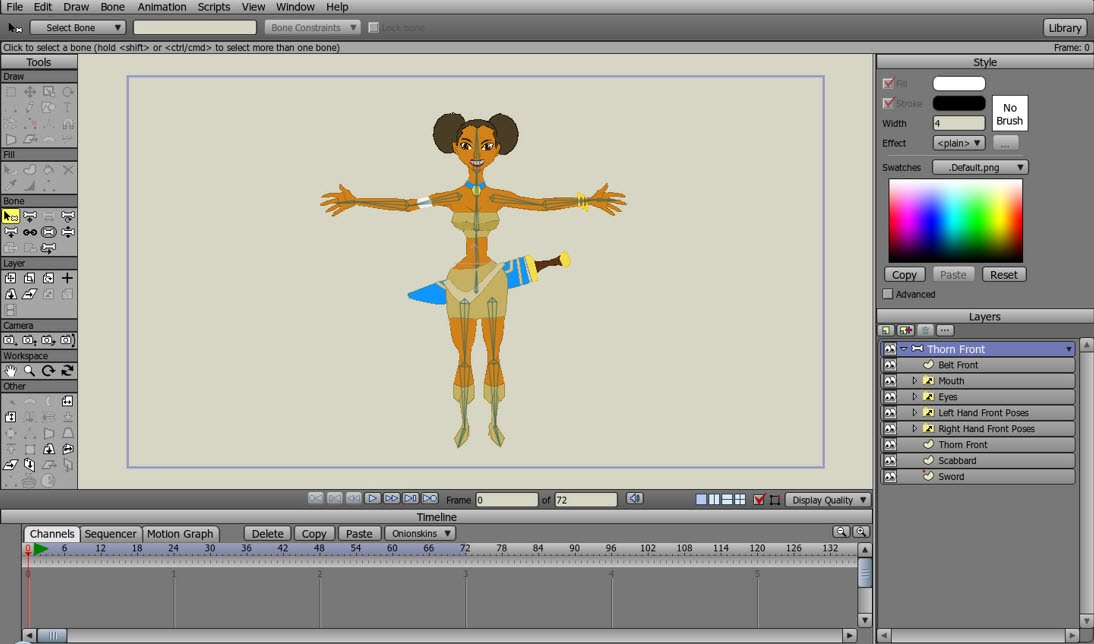Switch to the Motion Graph tab
The image size is (1094, 644).
coord(180,534)
